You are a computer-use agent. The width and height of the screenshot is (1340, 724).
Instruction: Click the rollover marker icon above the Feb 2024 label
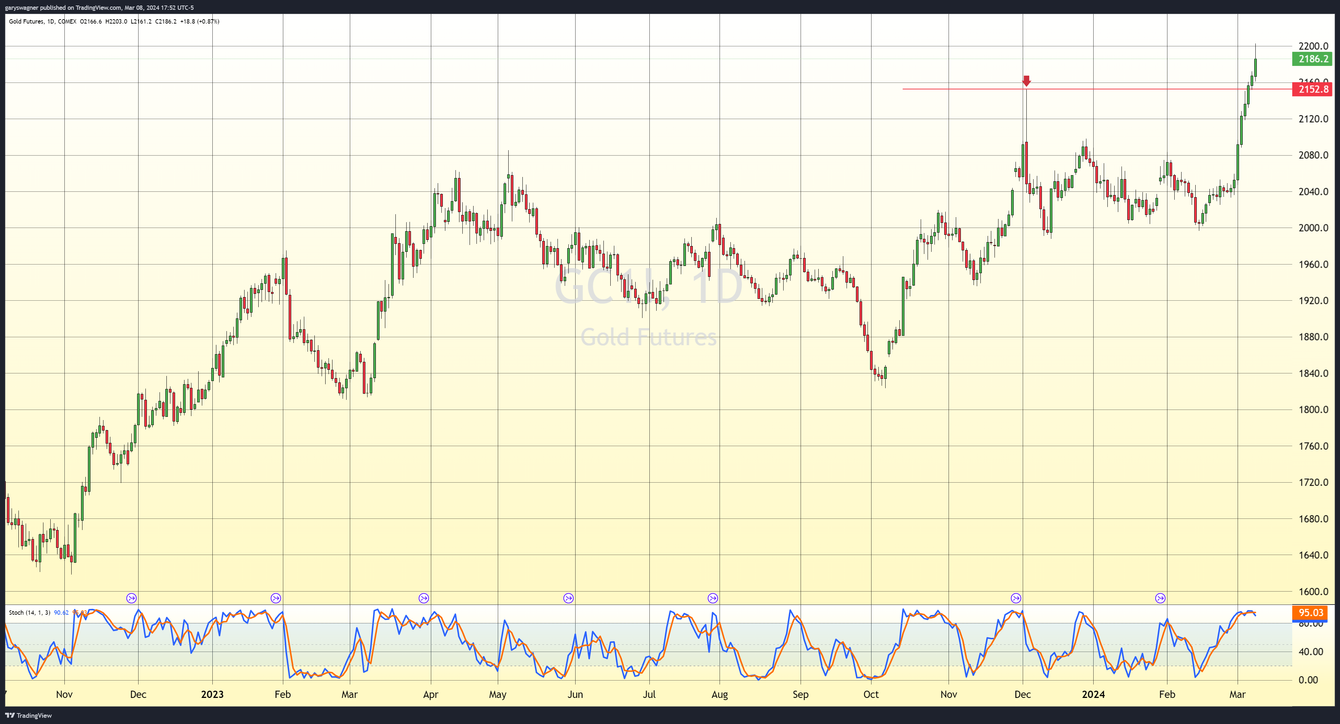click(x=1160, y=598)
